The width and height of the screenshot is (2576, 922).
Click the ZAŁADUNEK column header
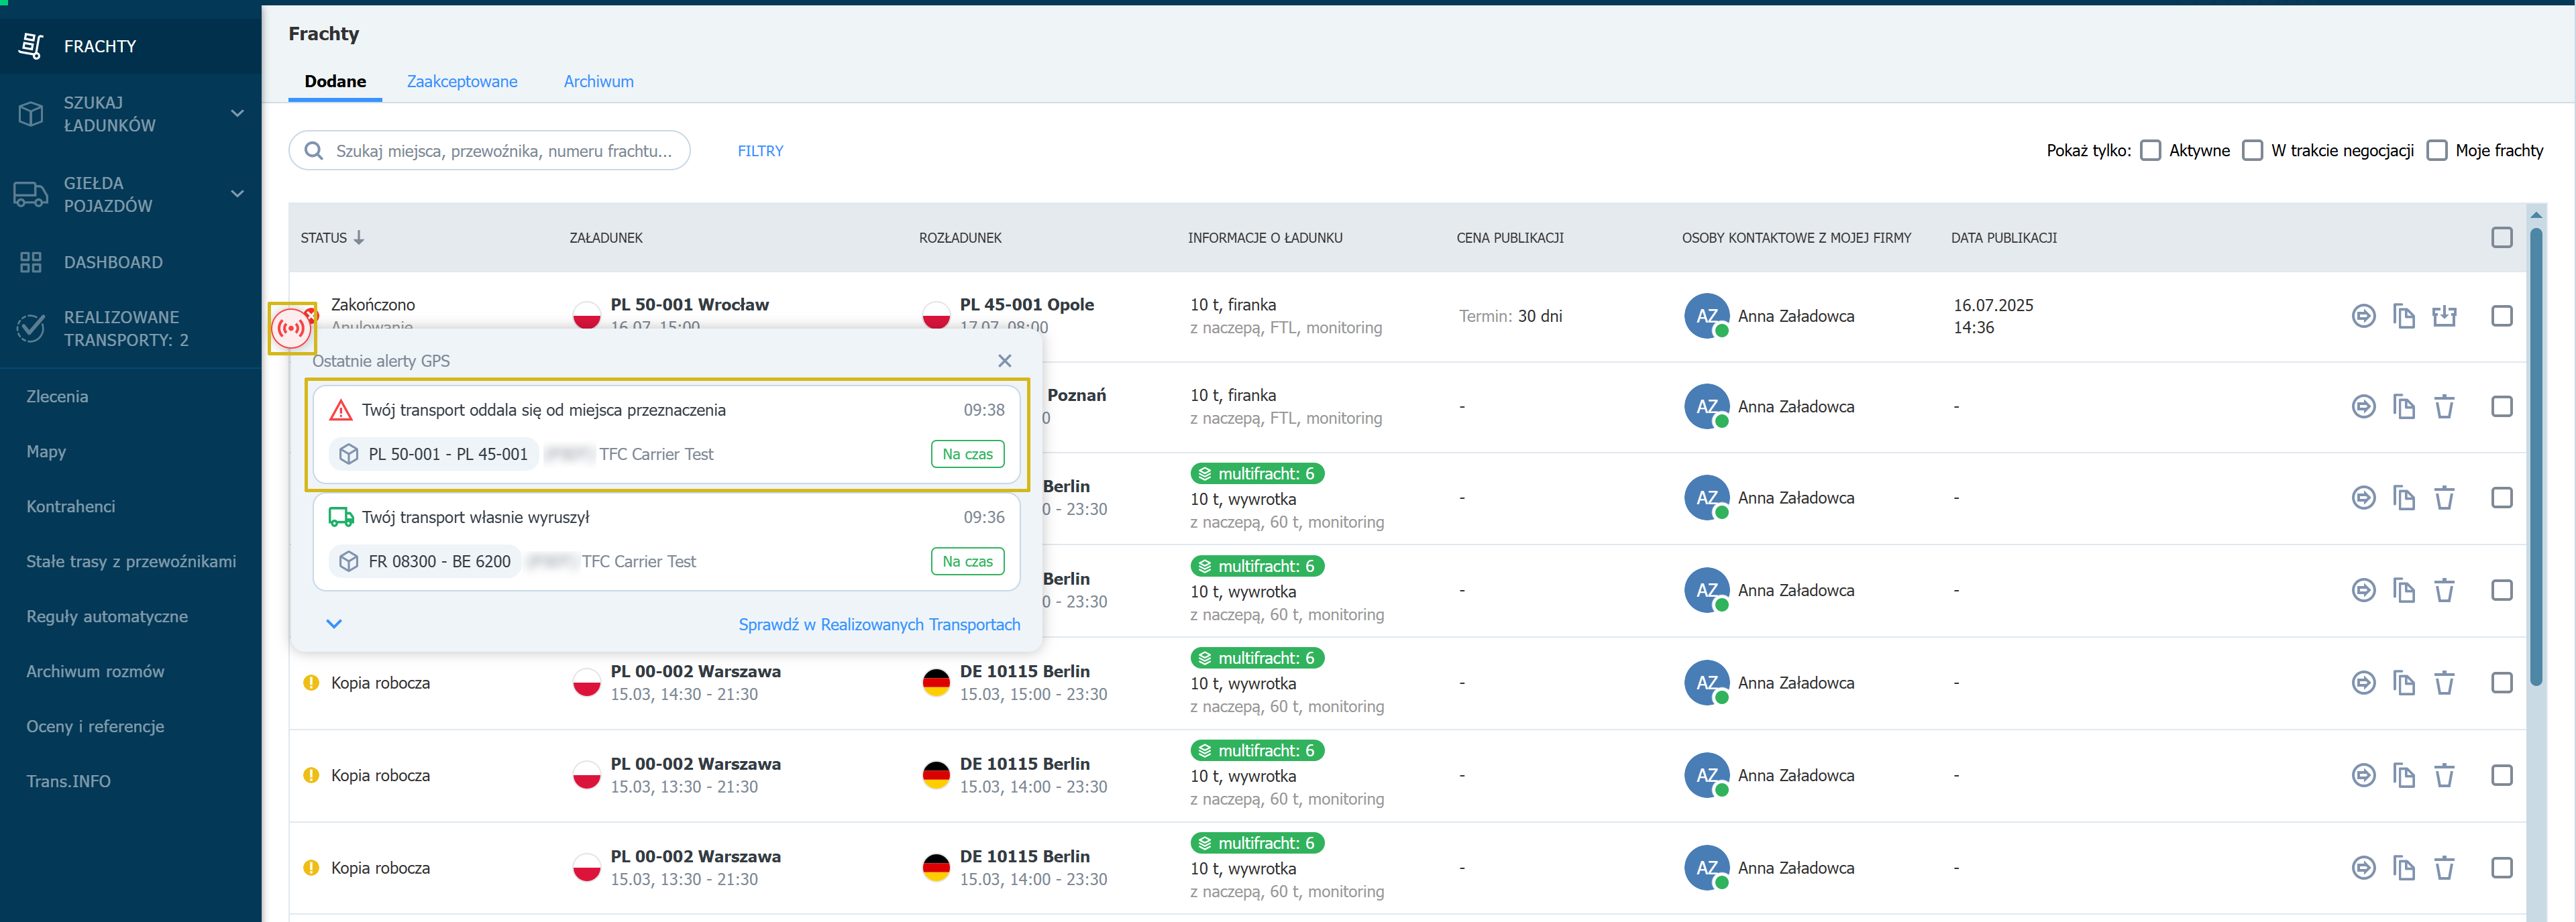click(606, 238)
